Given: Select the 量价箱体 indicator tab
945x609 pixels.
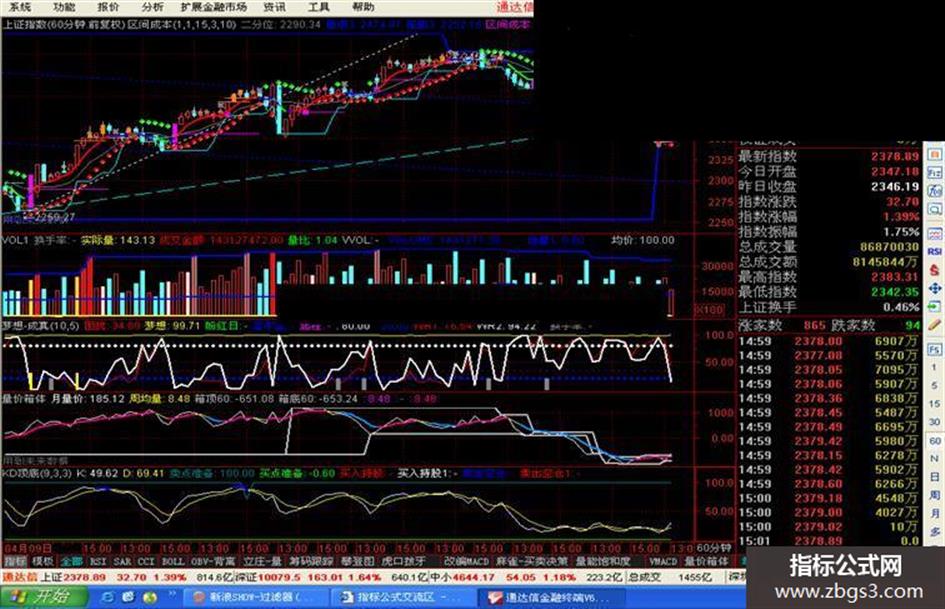Looking at the screenshot, I should pos(706,561).
